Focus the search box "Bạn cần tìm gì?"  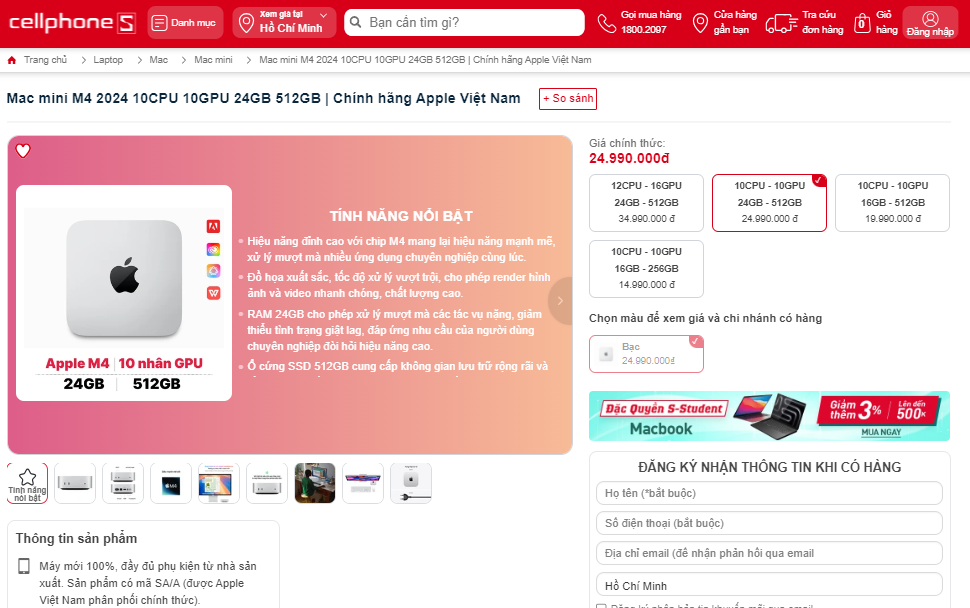click(x=465, y=22)
